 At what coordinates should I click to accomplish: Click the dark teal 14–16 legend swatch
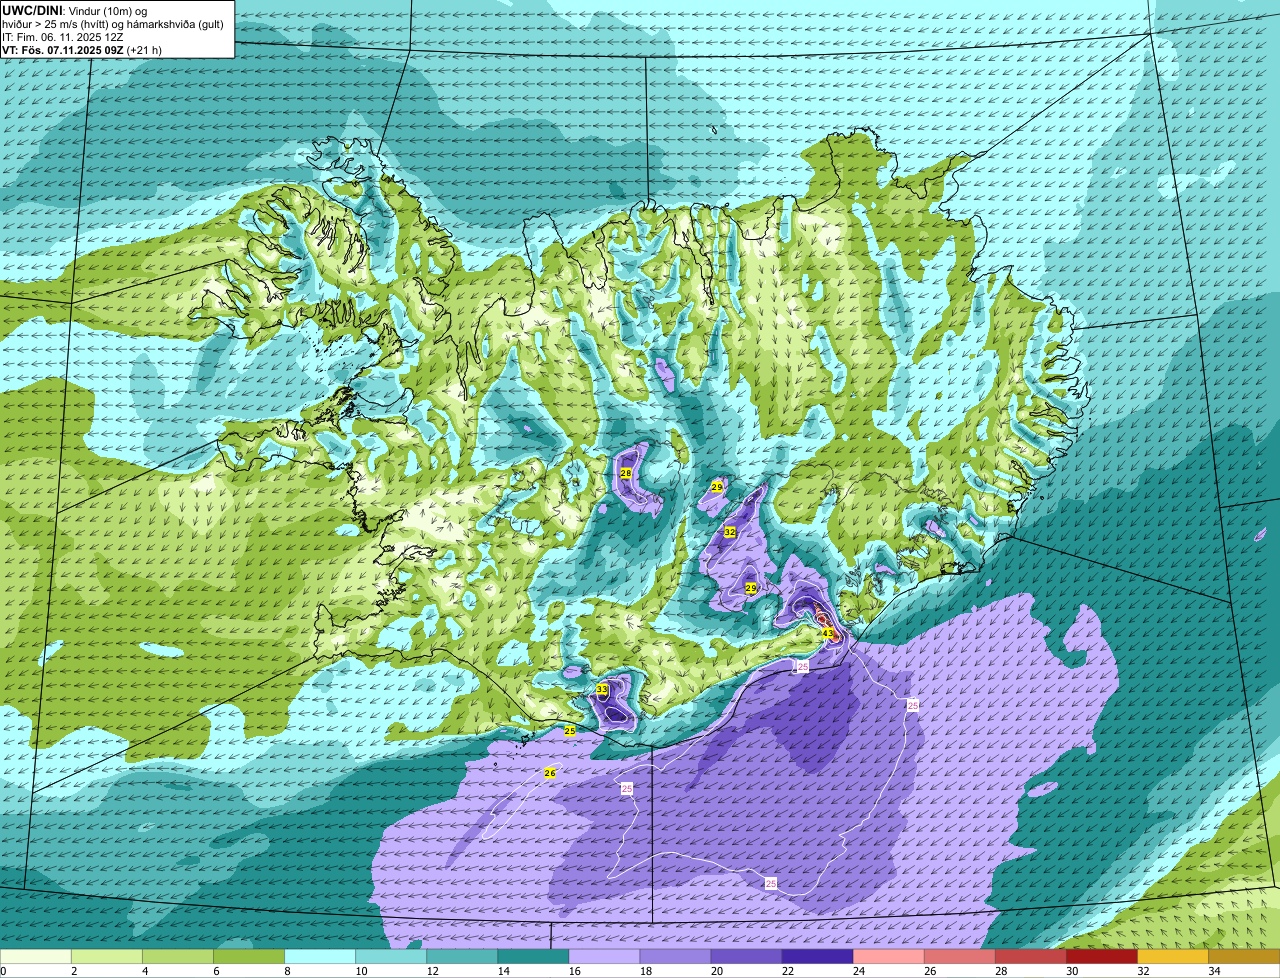coord(533,956)
